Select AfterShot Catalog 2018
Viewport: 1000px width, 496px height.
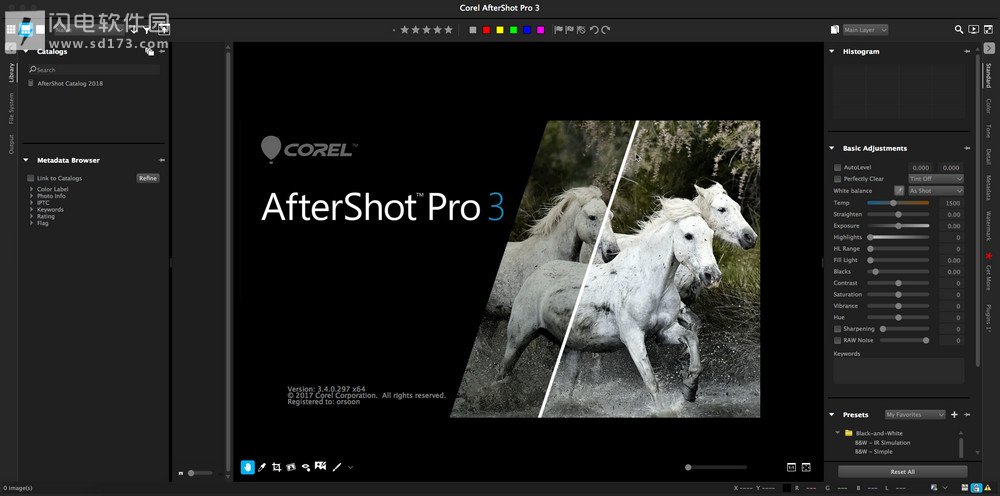pos(70,84)
